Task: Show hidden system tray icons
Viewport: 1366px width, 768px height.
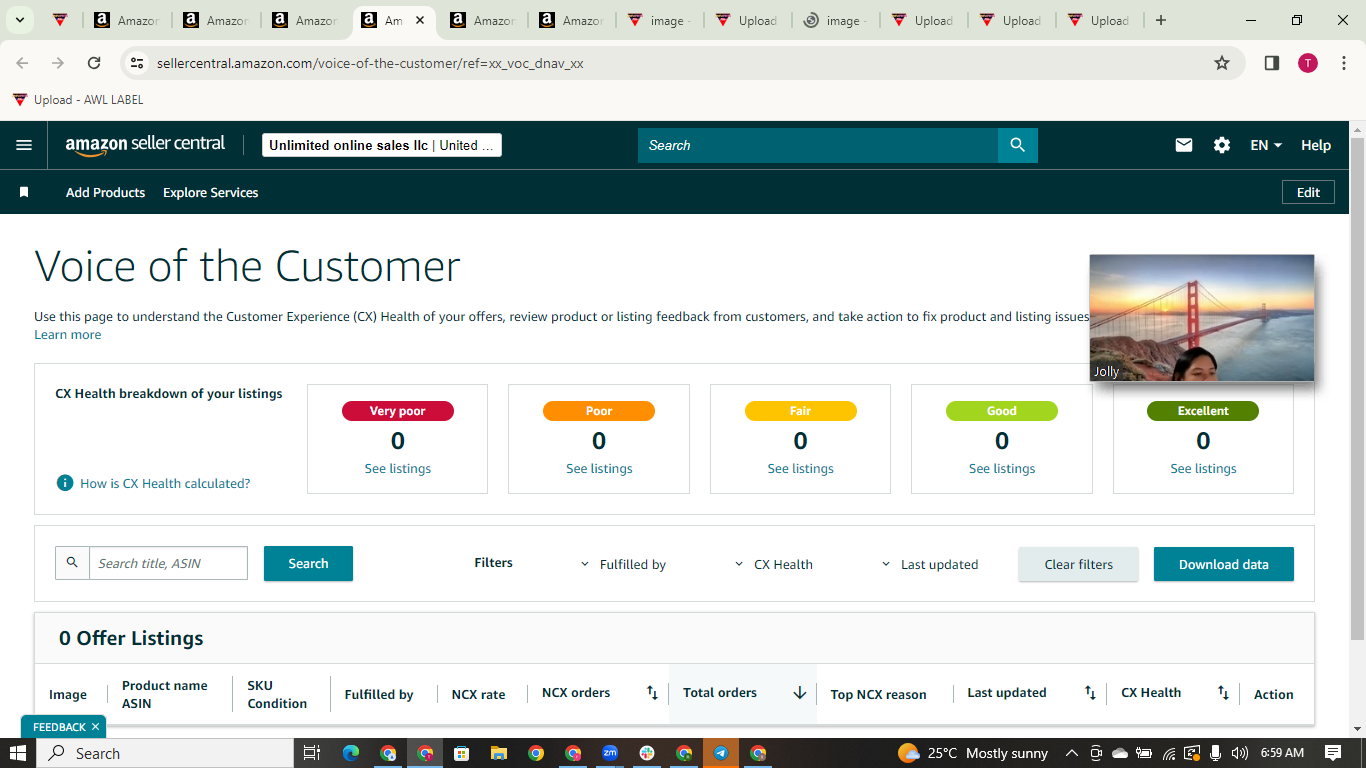Action: tap(1071, 753)
